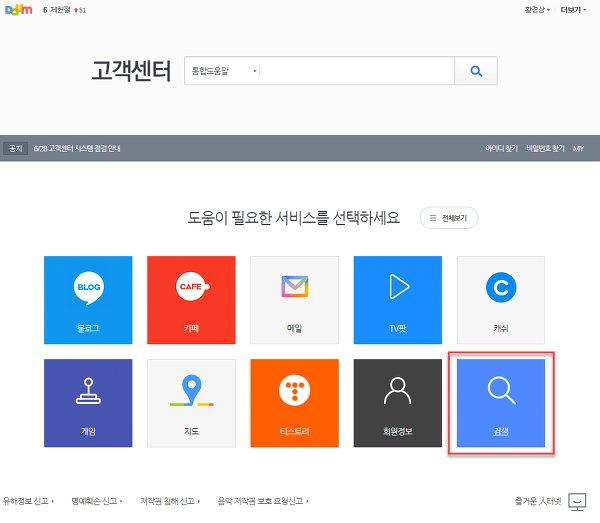Click inside the help search text field
The image size is (600, 523).
(x=357, y=71)
